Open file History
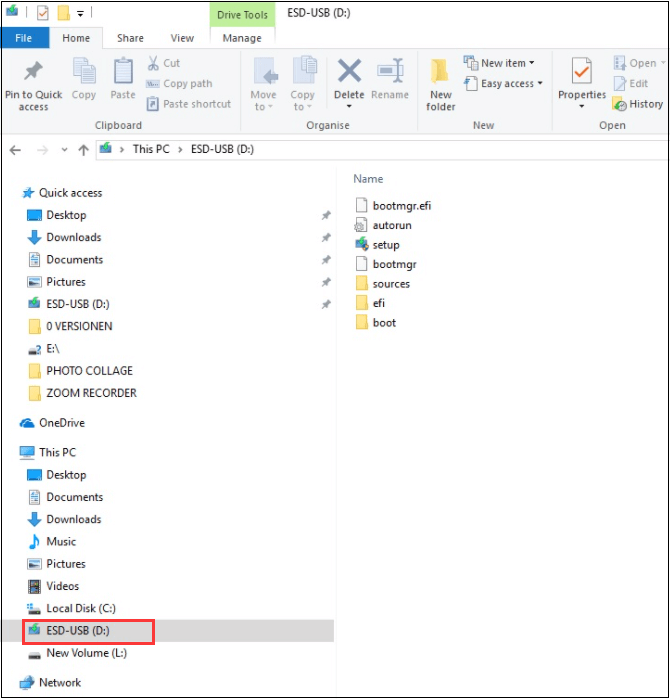This screenshot has height=699, width=670. coord(638,104)
